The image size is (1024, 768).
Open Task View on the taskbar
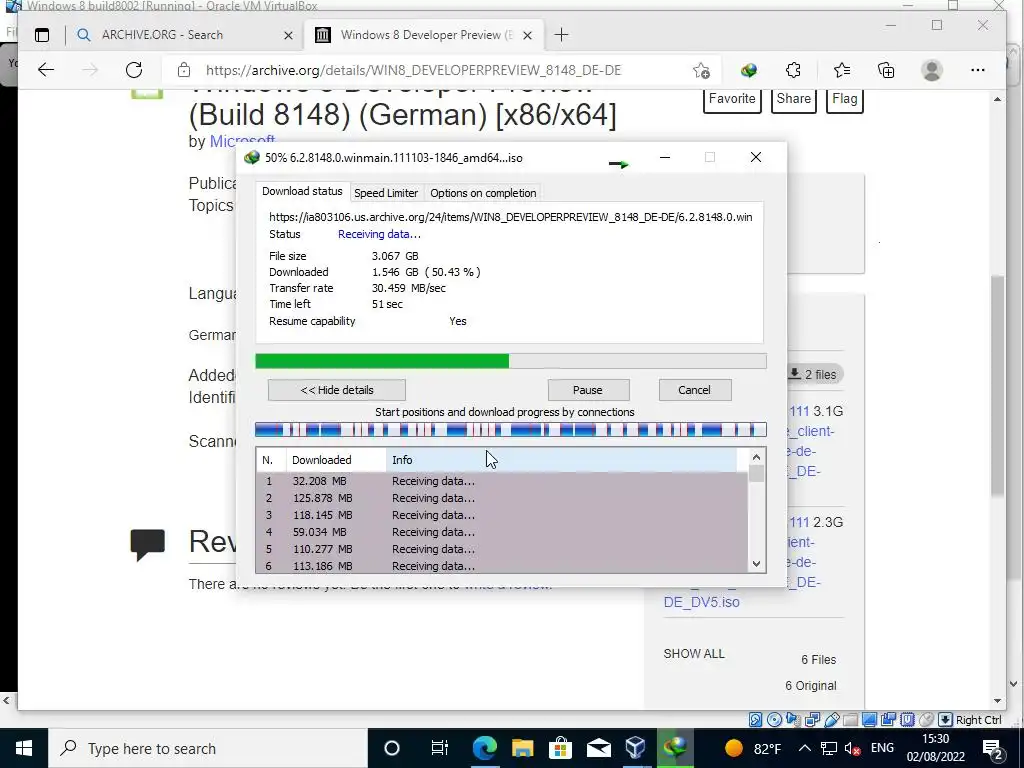tap(440, 748)
